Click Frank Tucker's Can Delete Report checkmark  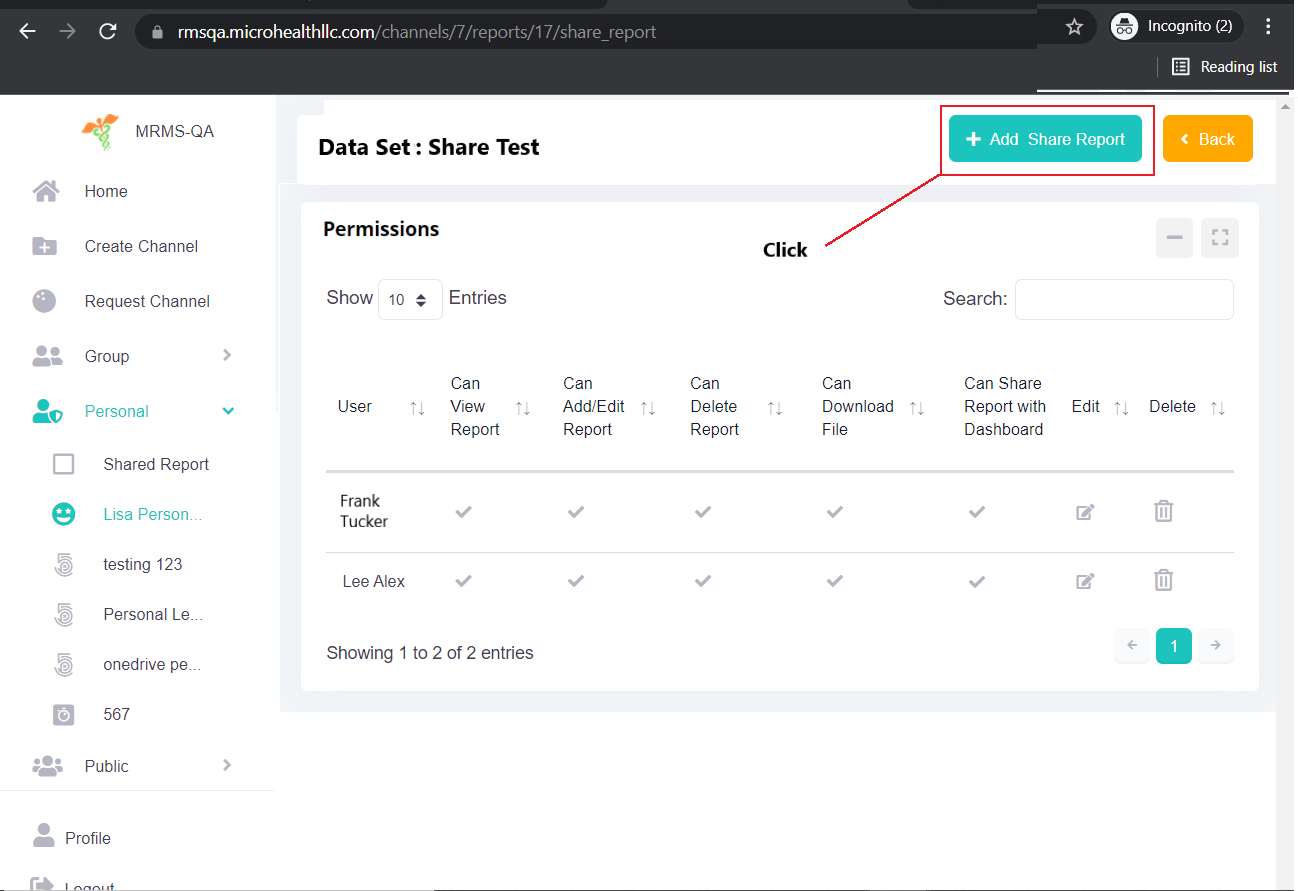(703, 512)
